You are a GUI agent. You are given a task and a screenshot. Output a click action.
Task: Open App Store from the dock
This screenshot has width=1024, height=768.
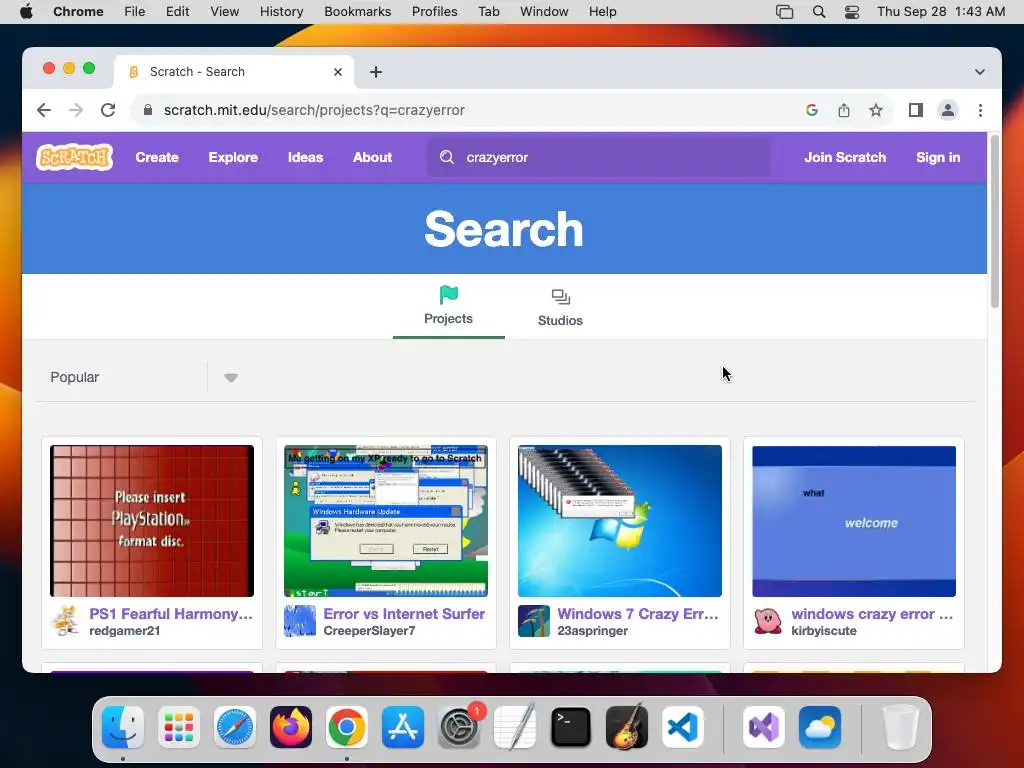click(x=403, y=728)
